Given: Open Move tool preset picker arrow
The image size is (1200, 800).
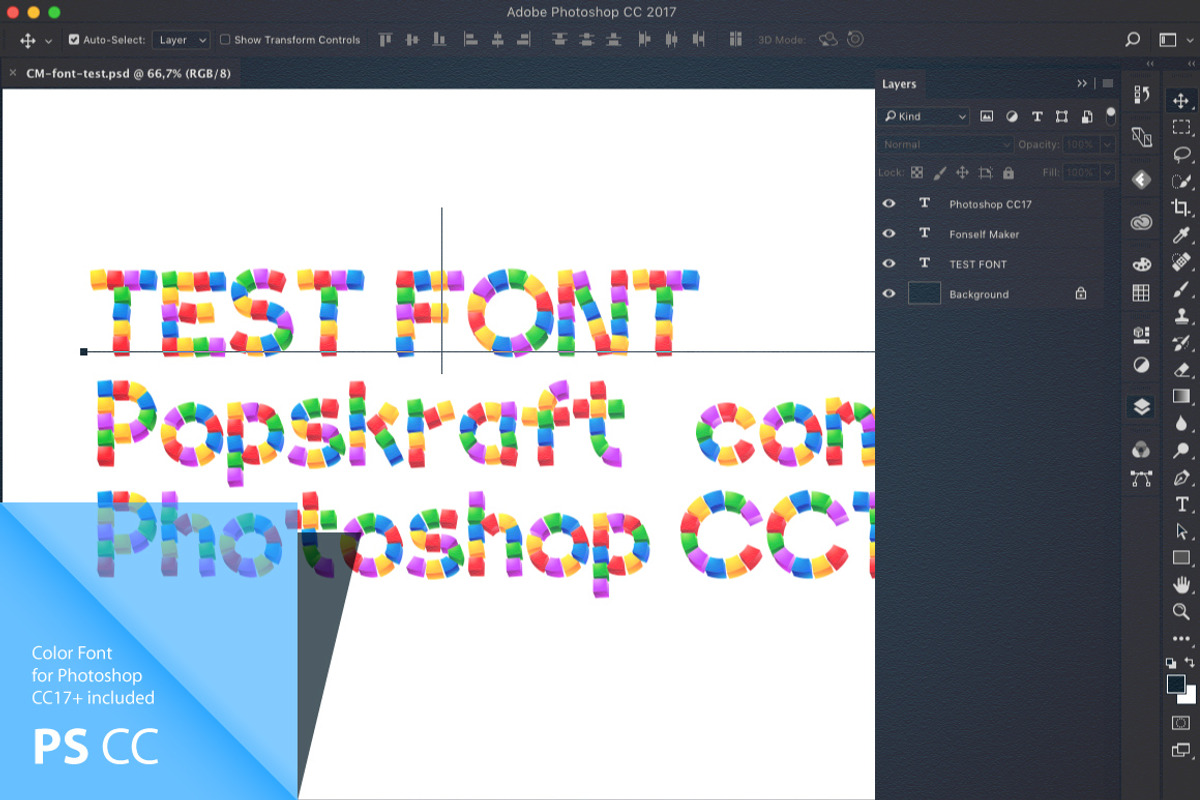Looking at the screenshot, I should pyautogui.click(x=49, y=41).
